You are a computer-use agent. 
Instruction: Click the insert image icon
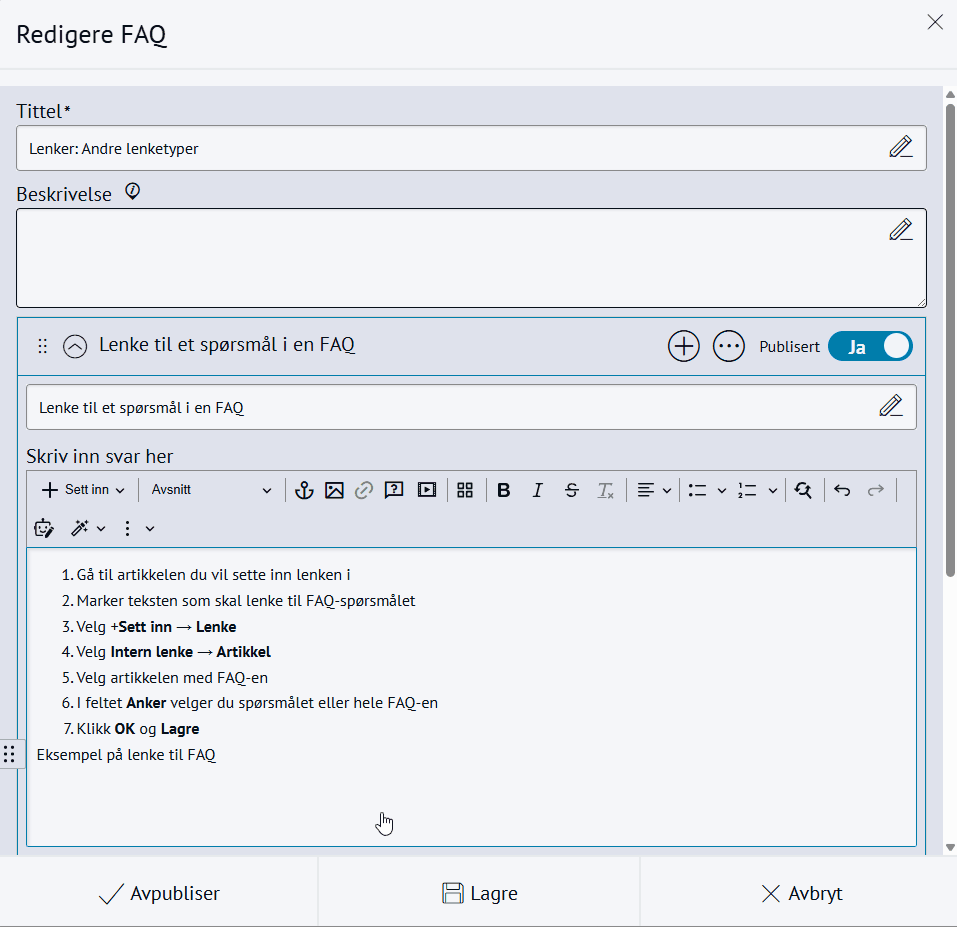pyautogui.click(x=334, y=490)
